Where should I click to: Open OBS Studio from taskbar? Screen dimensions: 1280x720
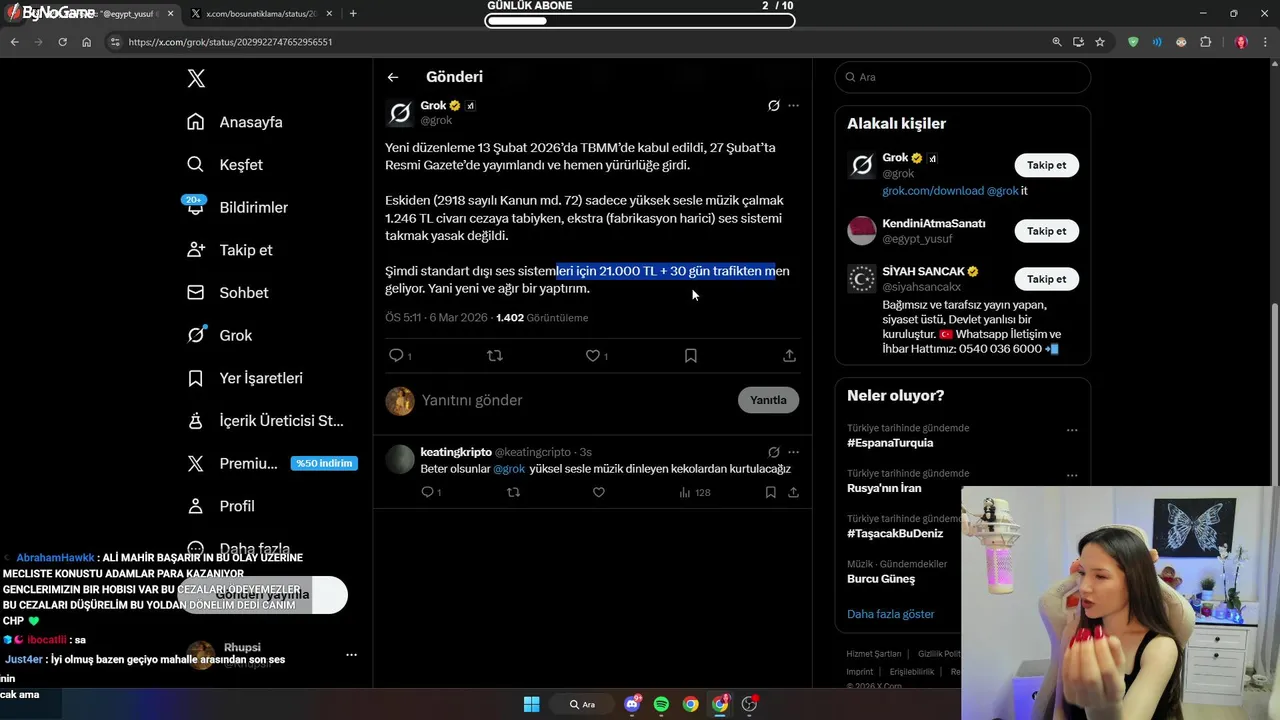[x=749, y=704]
